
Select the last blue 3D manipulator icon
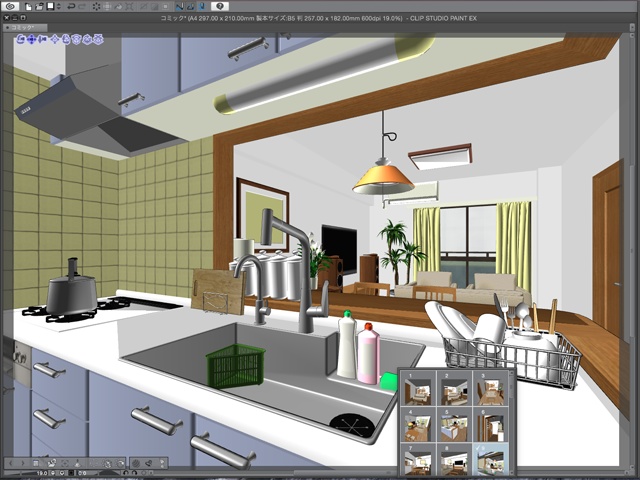point(98,39)
